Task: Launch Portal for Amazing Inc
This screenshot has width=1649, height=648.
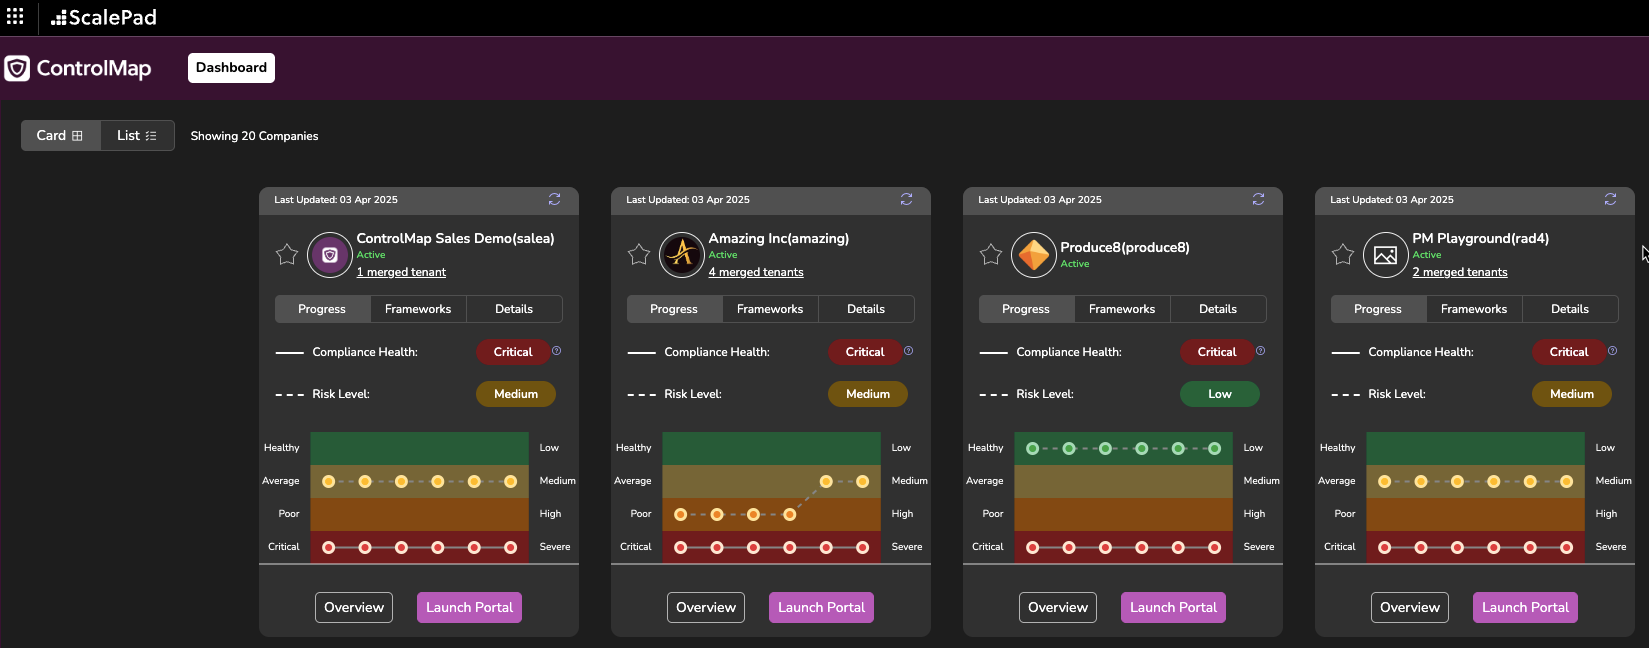Action: click(821, 607)
